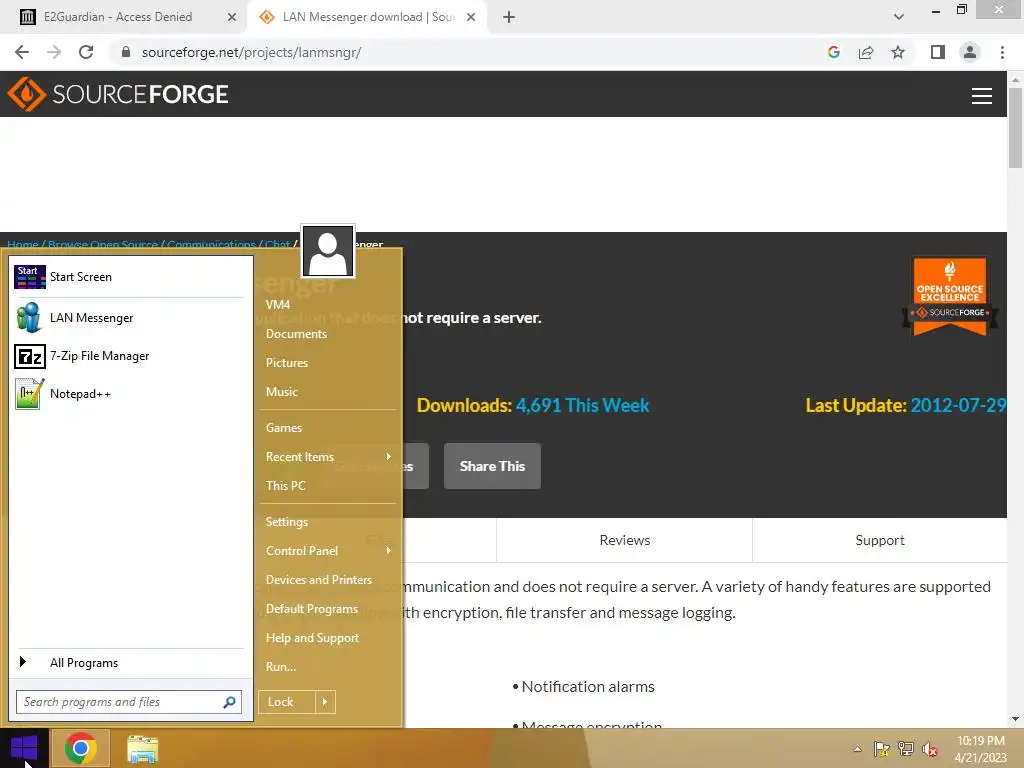
Task: Switch to E2Guardian Access Denied tab
Action: [x=118, y=17]
